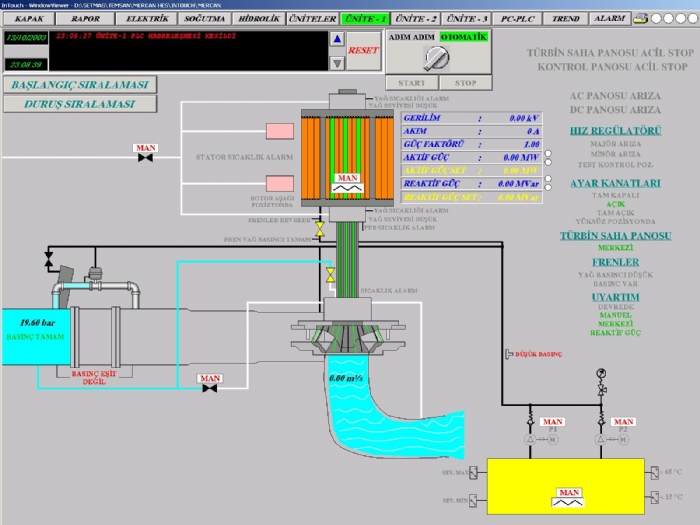Open the KAPAK screen tab

coord(29,19)
